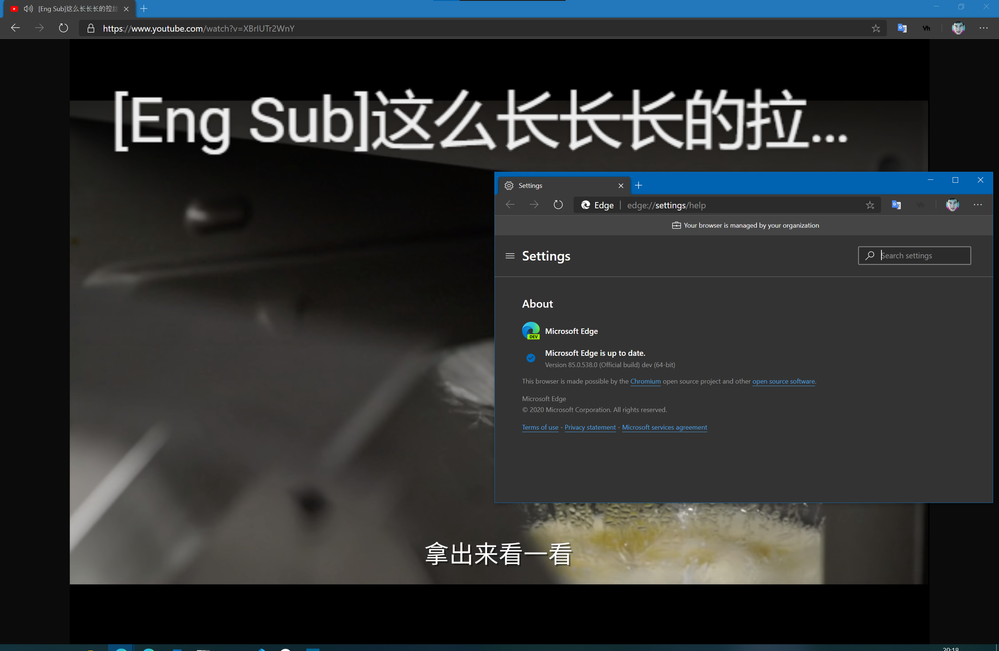Go back in the YouTube browser window
Screen dimensions: 999x651
(x=15, y=28)
